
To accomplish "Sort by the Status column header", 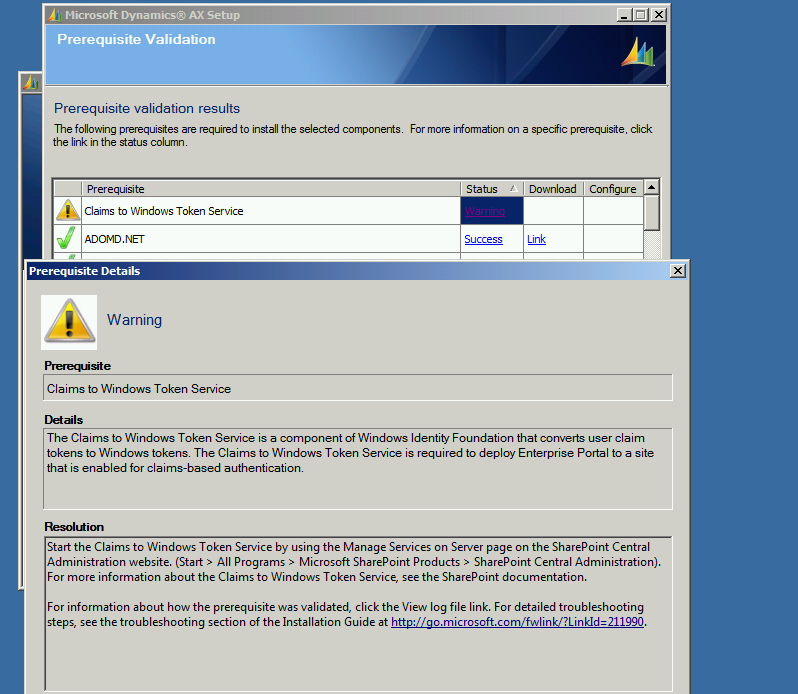I will (492, 189).
